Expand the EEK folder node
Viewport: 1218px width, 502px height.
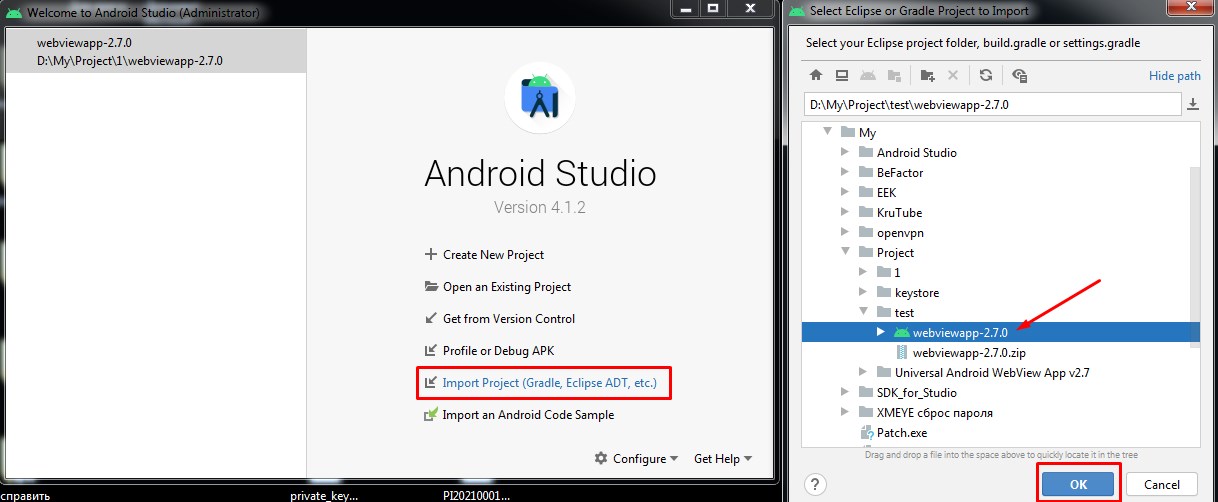pos(845,192)
